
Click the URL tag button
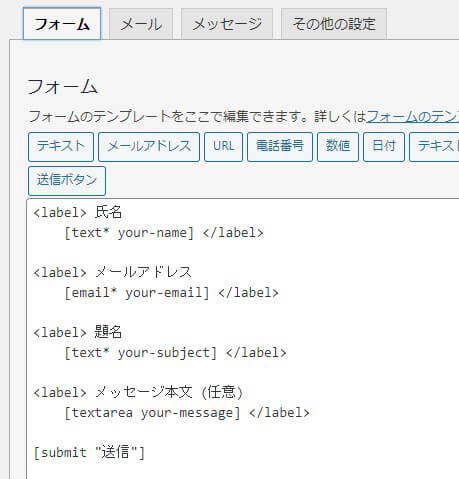223,147
